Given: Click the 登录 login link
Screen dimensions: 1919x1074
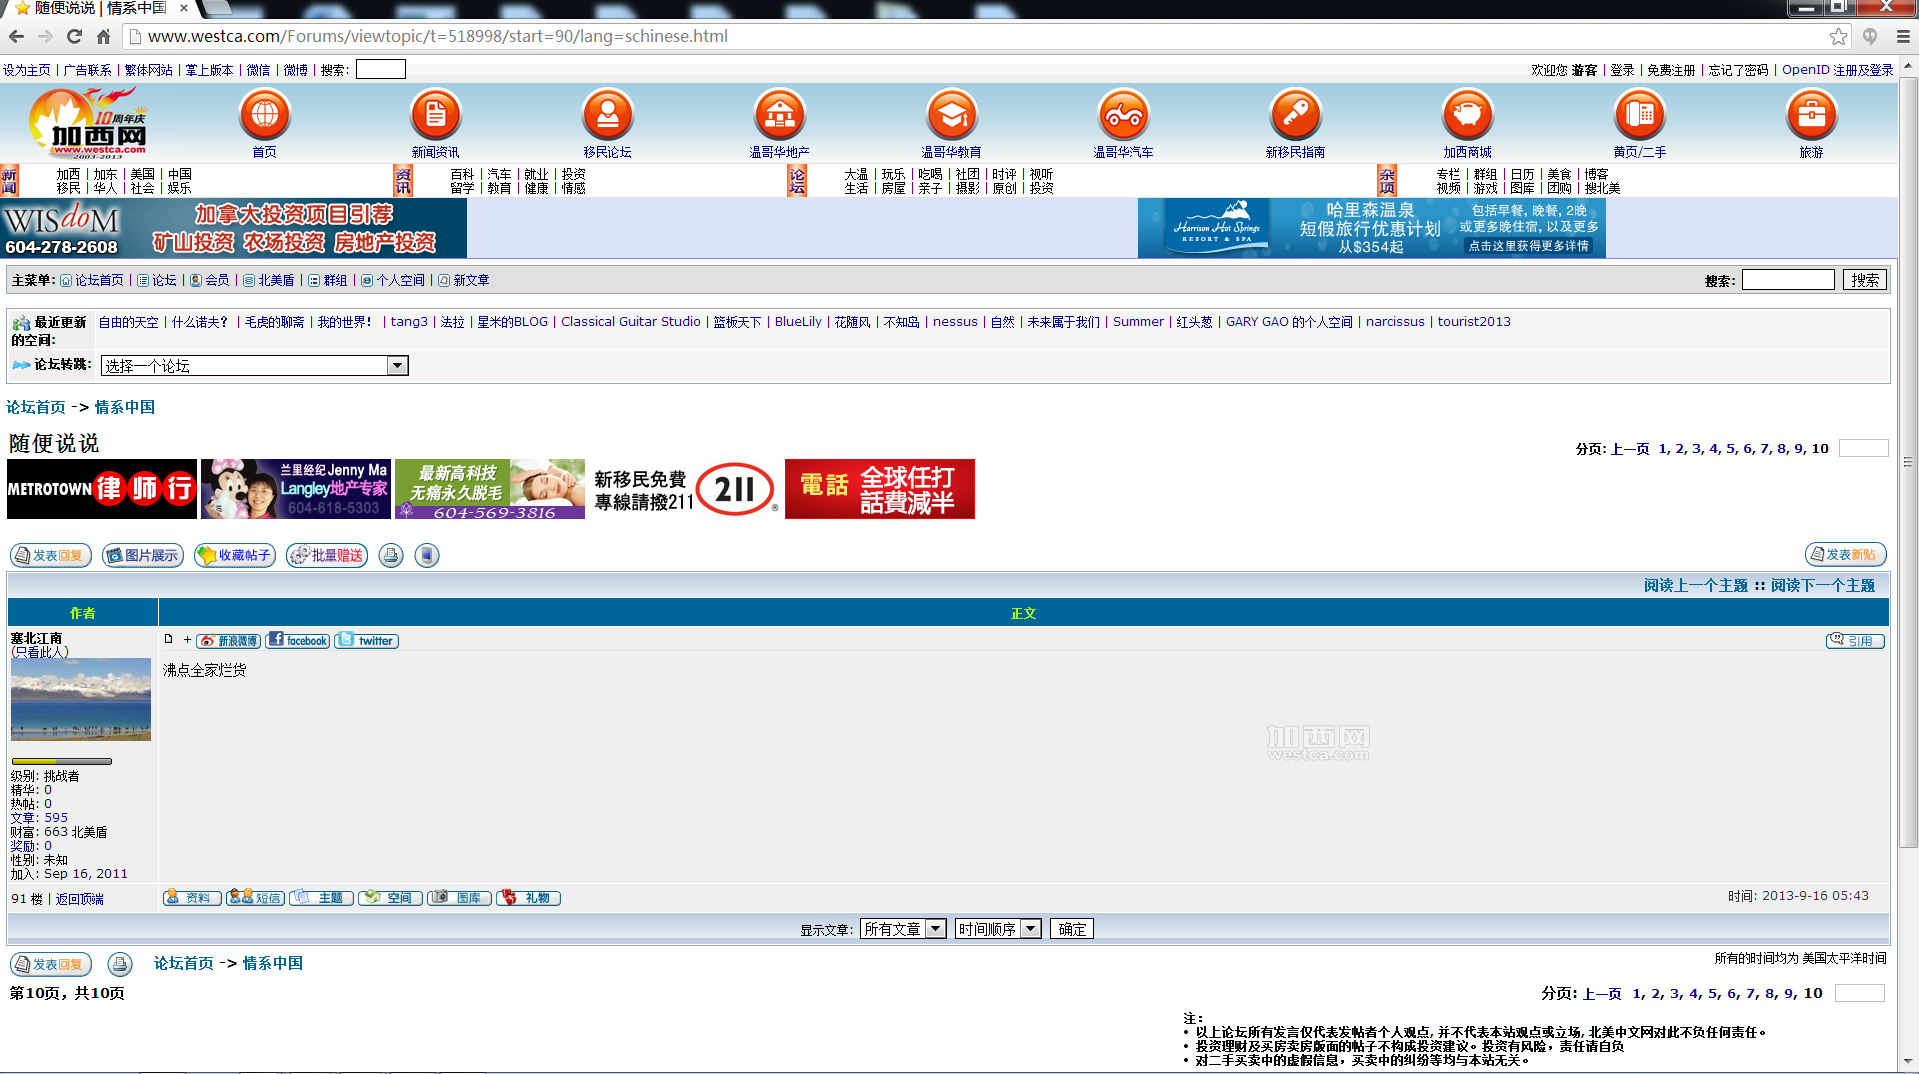Looking at the screenshot, I should (1622, 70).
